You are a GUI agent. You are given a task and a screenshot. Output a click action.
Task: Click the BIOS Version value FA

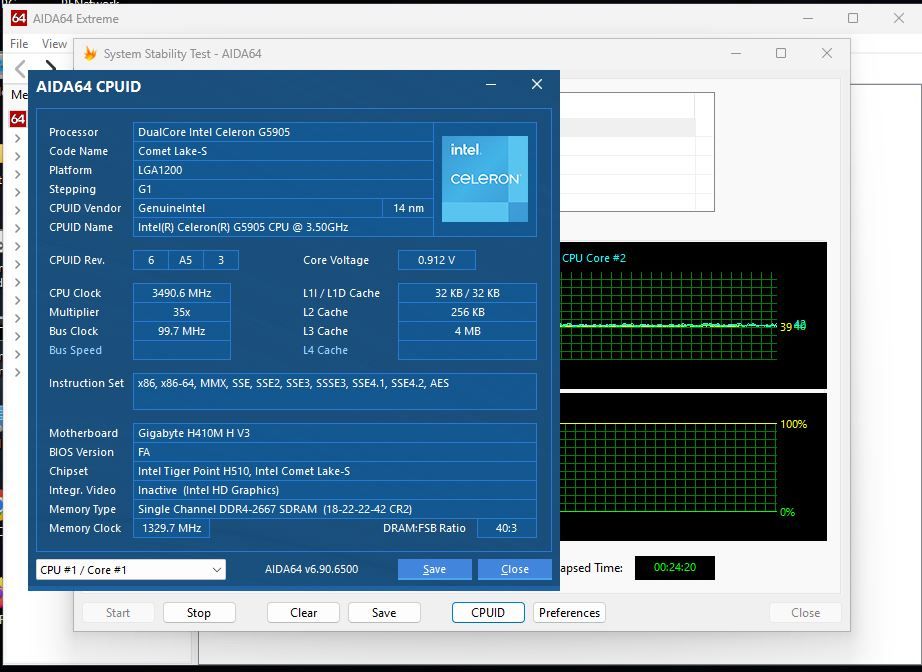(x=335, y=452)
